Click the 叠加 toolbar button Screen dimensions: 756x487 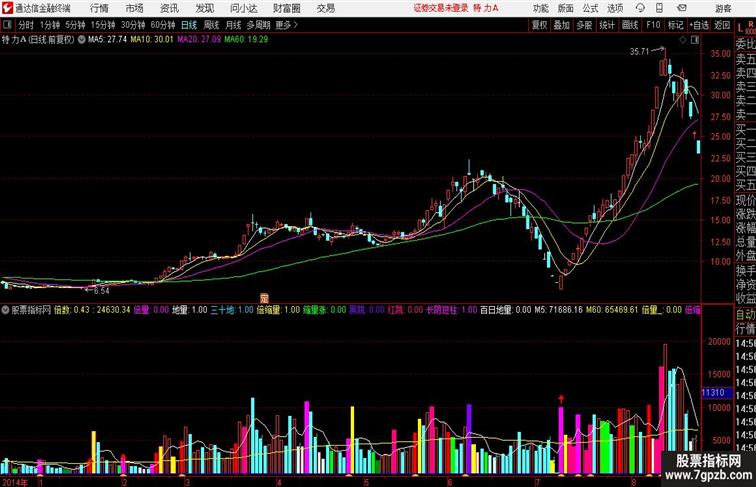(562, 25)
